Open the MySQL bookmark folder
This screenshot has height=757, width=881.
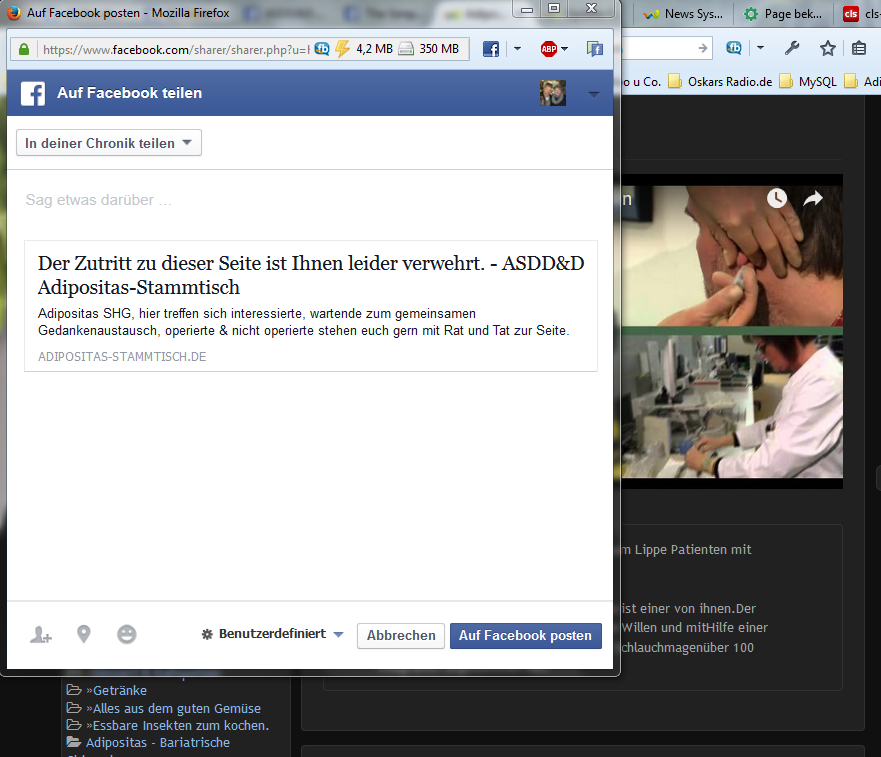pyautogui.click(x=807, y=82)
